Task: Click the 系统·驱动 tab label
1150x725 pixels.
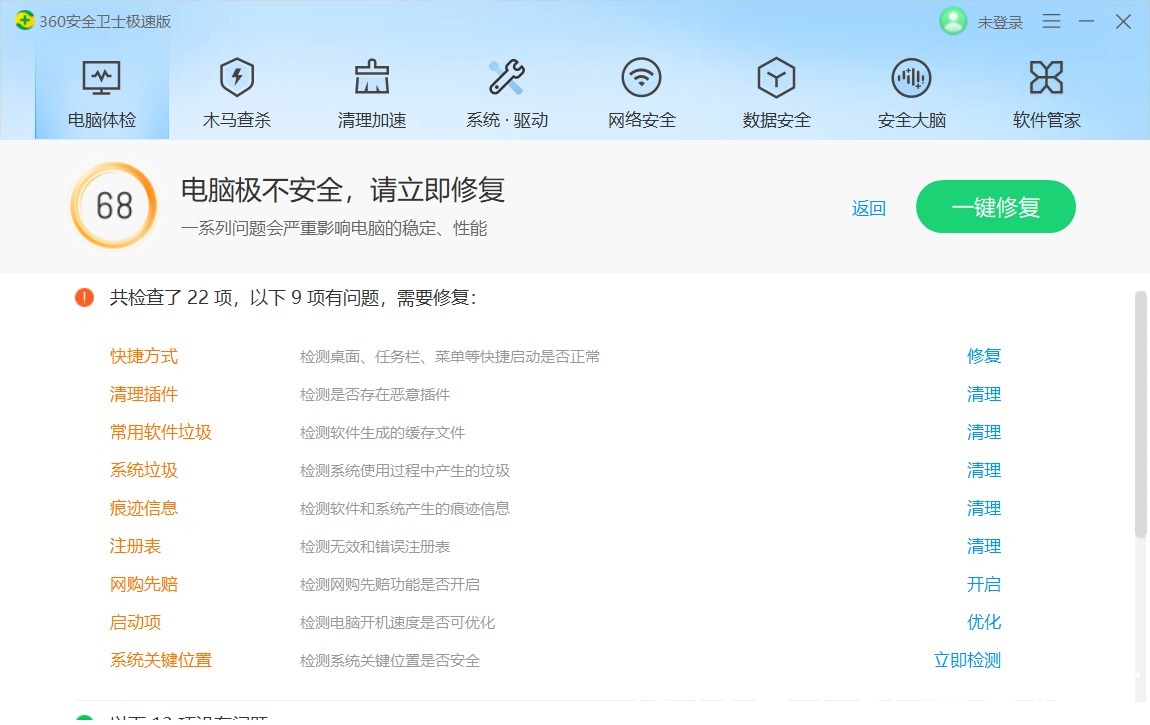Action: [x=507, y=120]
